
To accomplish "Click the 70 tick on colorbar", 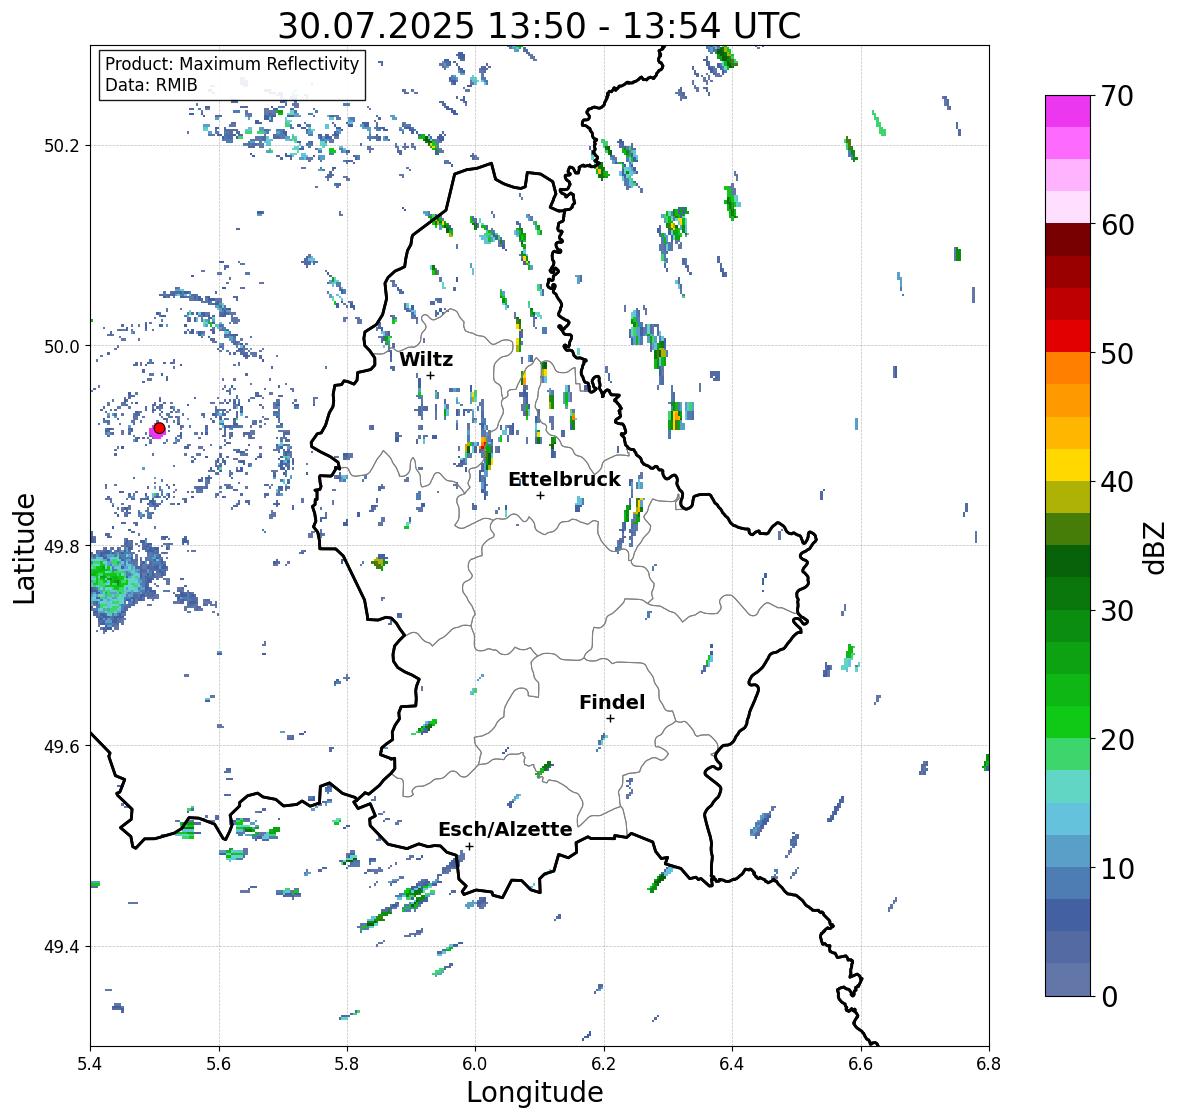I will click(1117, 96).
